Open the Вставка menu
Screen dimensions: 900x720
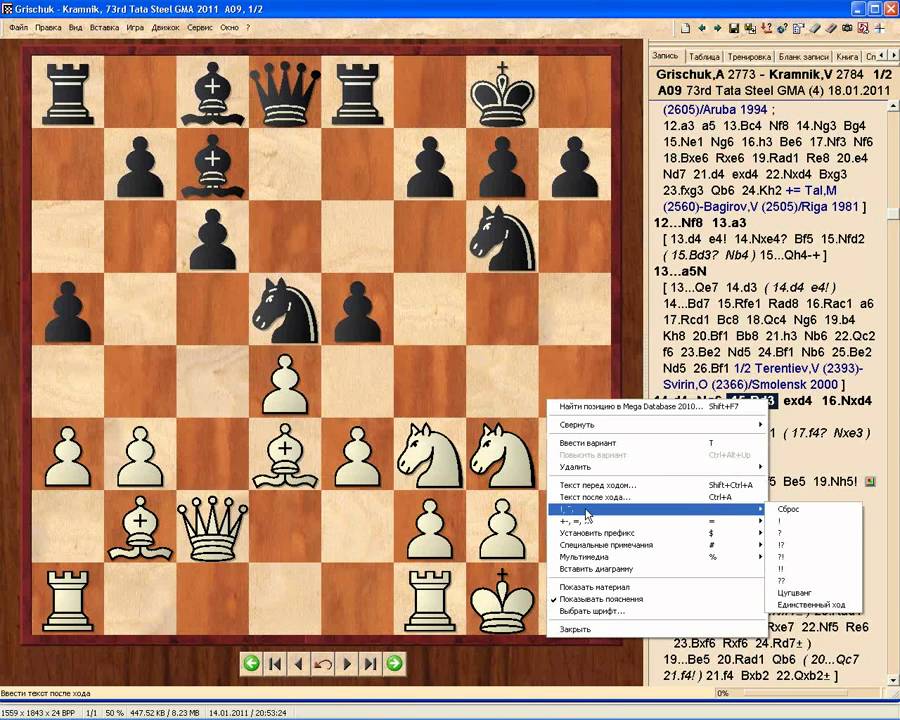point(104,27)
